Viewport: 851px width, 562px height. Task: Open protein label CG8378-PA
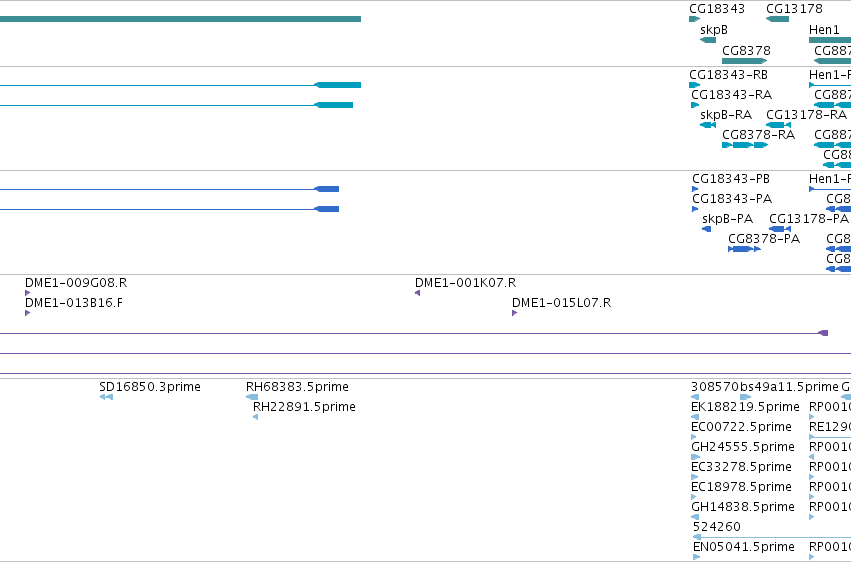764,239
